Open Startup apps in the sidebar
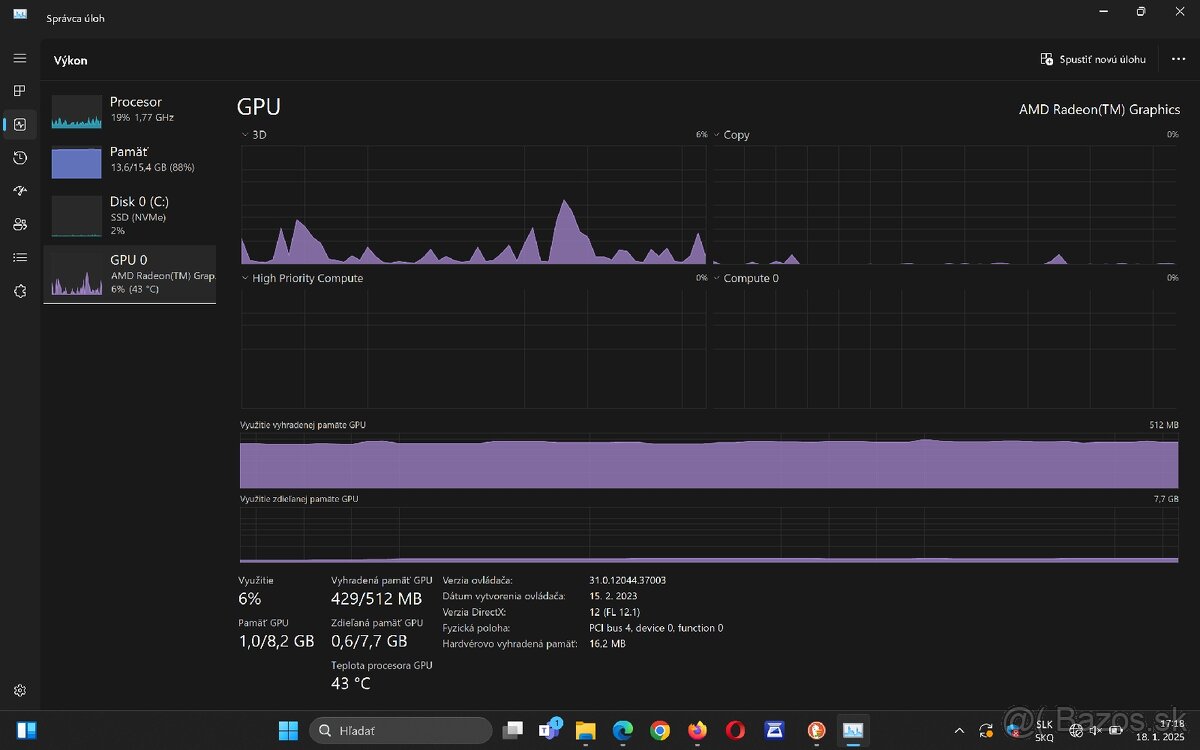This screenshot has width=1200, height=750. click(x=20, y=191)
